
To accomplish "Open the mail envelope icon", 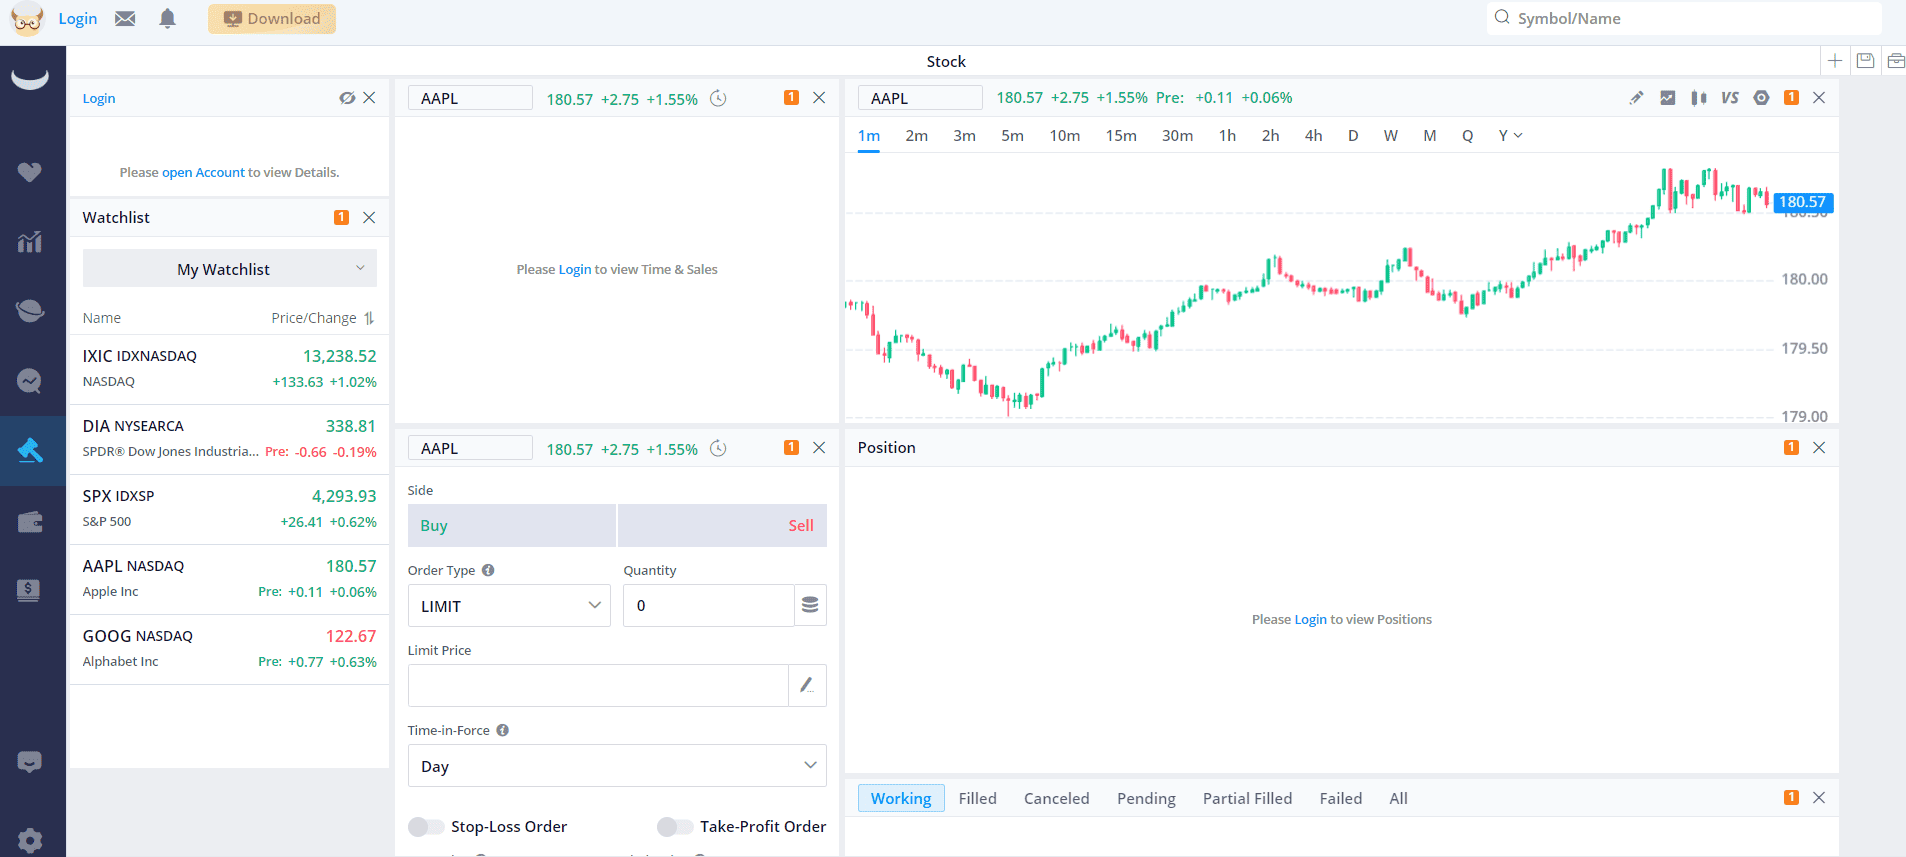I will (x=125, y=18).
